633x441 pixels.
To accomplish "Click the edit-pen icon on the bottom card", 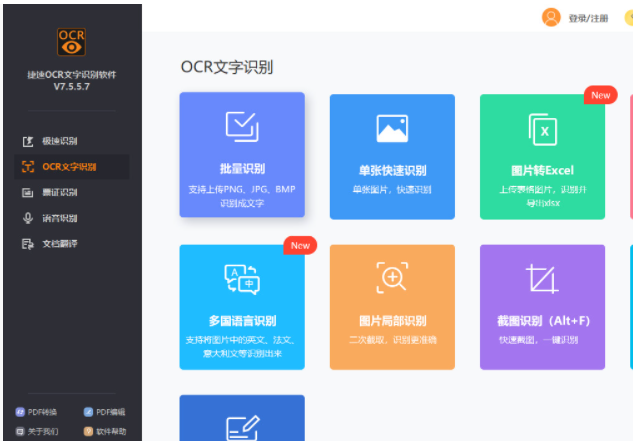I will (x=243, y=428).
